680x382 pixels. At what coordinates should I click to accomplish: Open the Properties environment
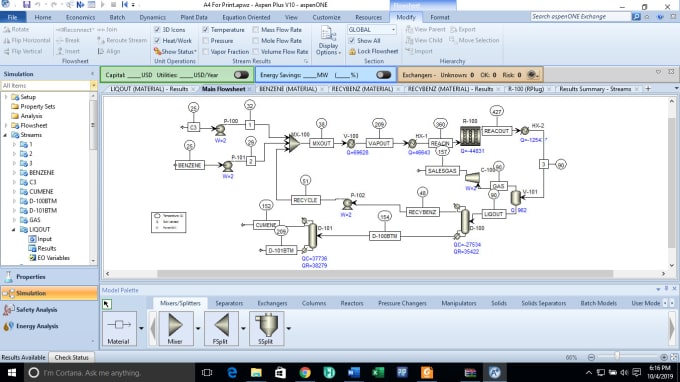click(x=49, y=277)
